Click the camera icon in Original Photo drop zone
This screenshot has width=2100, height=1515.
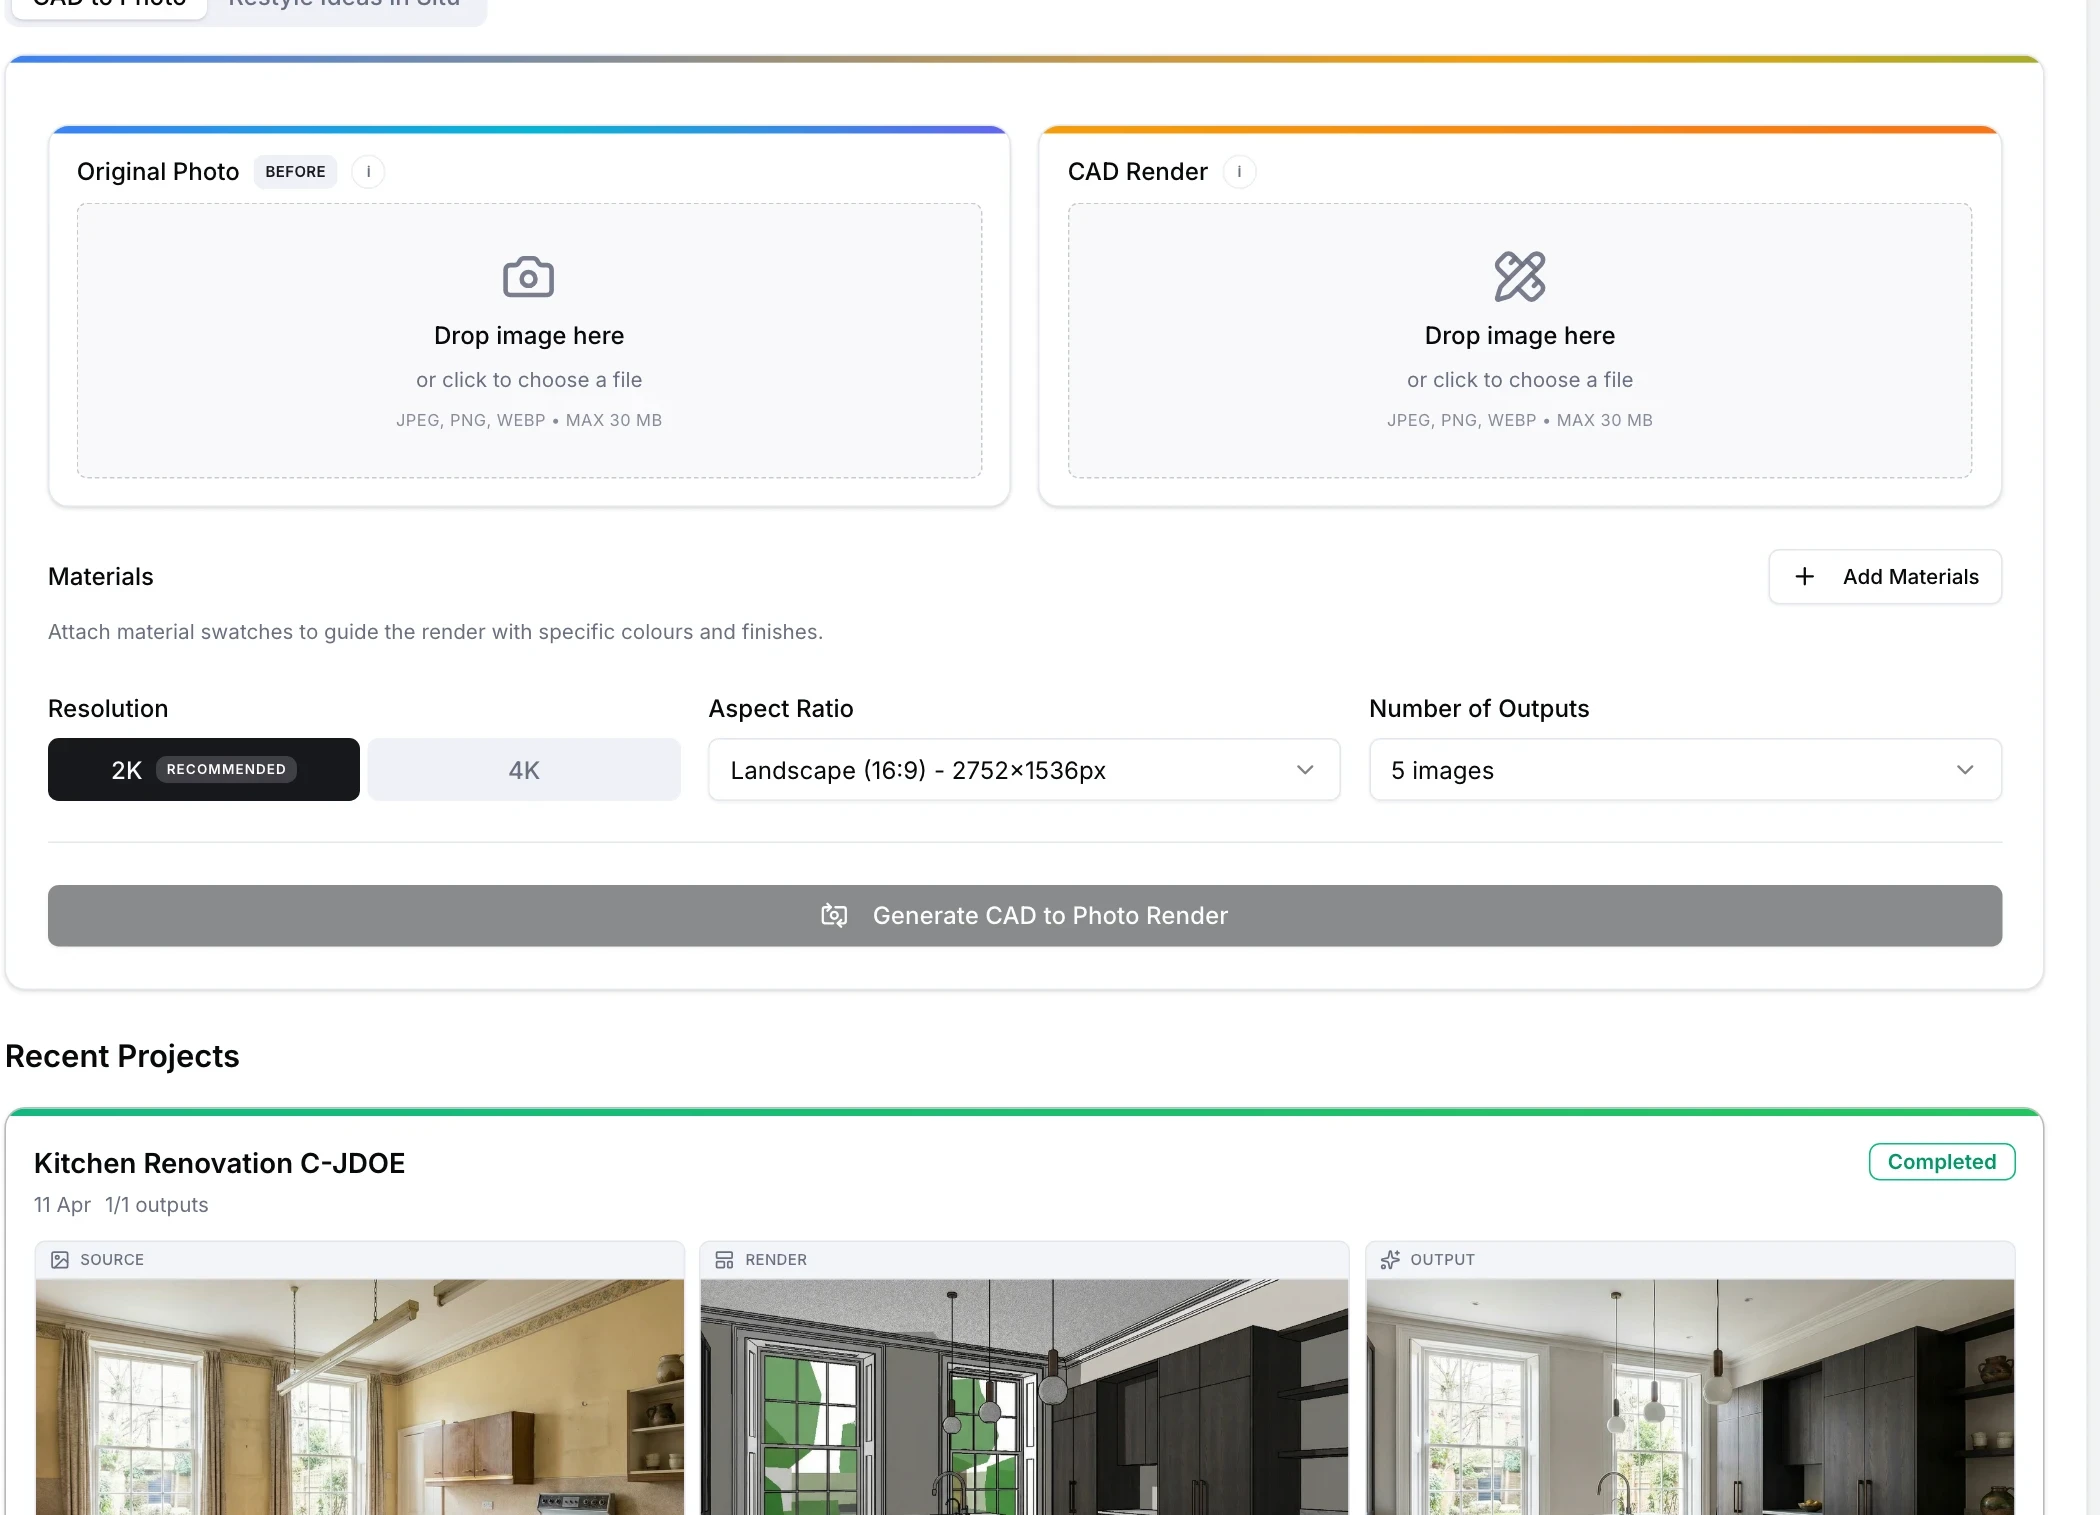click(x=528, y=277)
